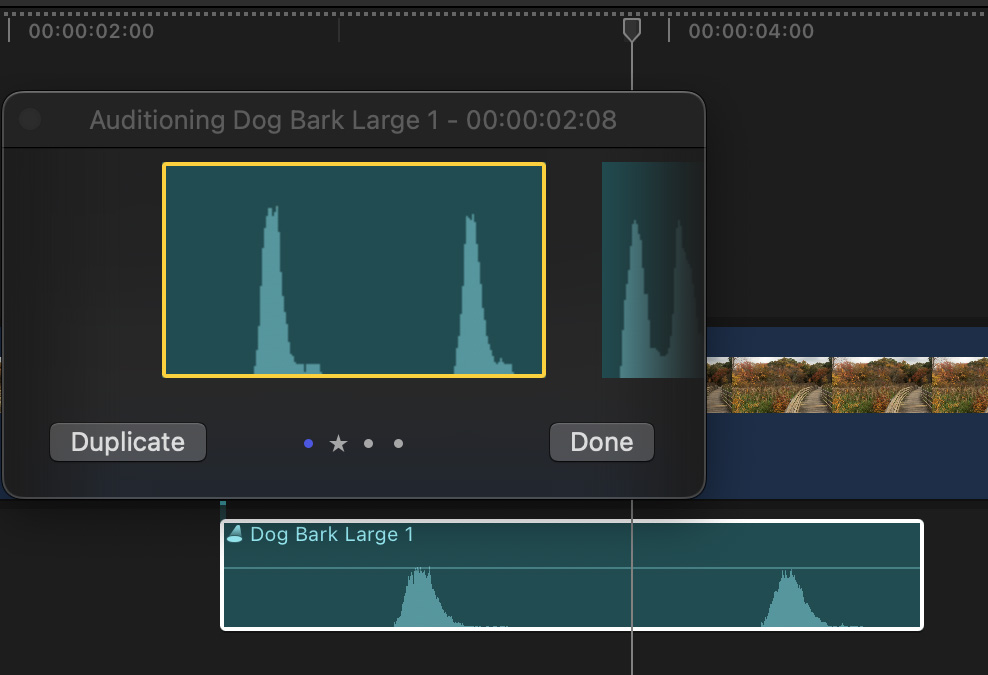Choose the next audition waveform on the right
The image size is (988, 675).
point(652,270)
